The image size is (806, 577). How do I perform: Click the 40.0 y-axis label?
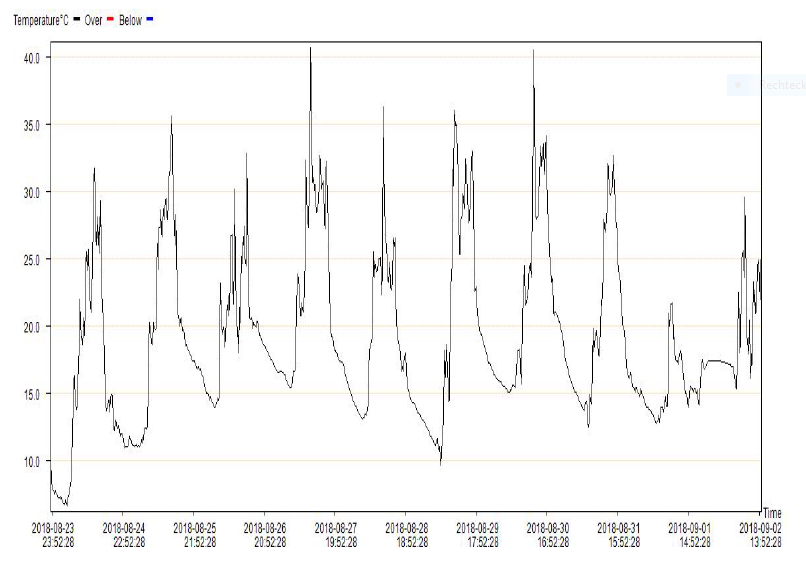(x=31, y=57)
